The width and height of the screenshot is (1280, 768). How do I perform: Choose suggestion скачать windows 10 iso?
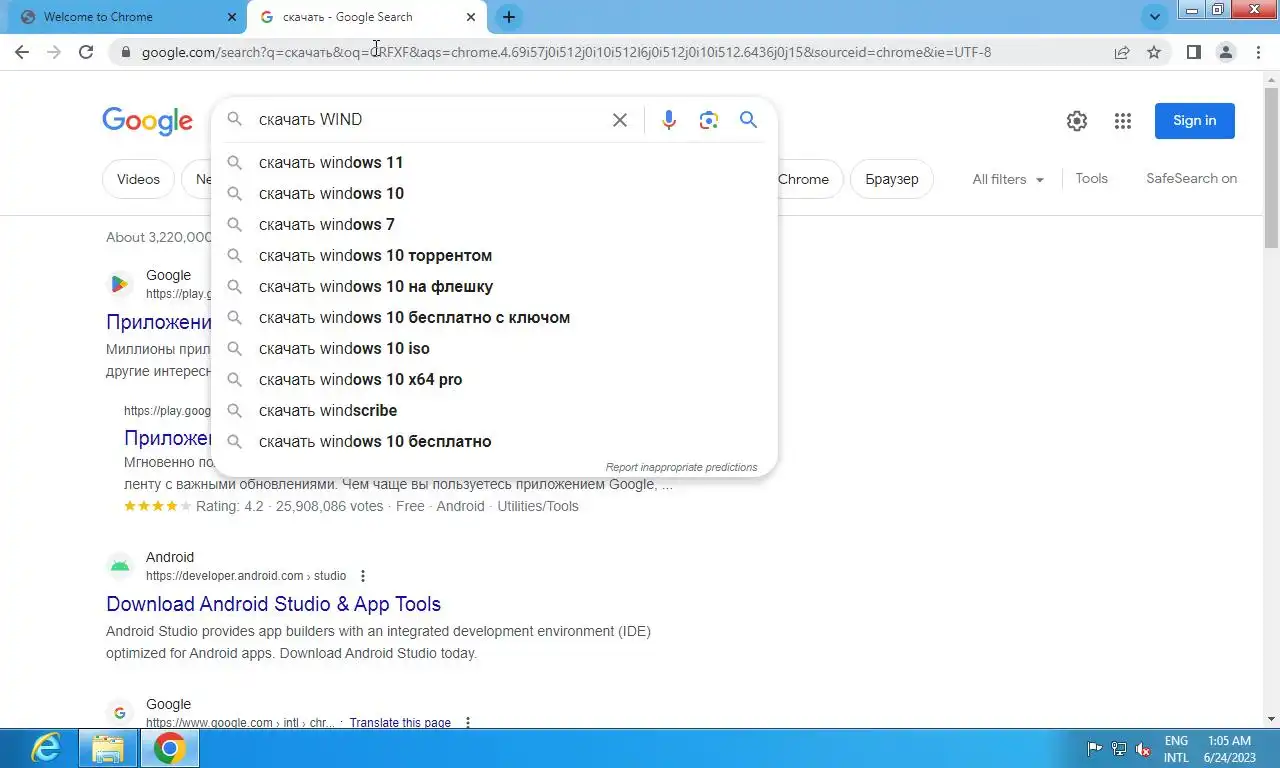point(494,348)
